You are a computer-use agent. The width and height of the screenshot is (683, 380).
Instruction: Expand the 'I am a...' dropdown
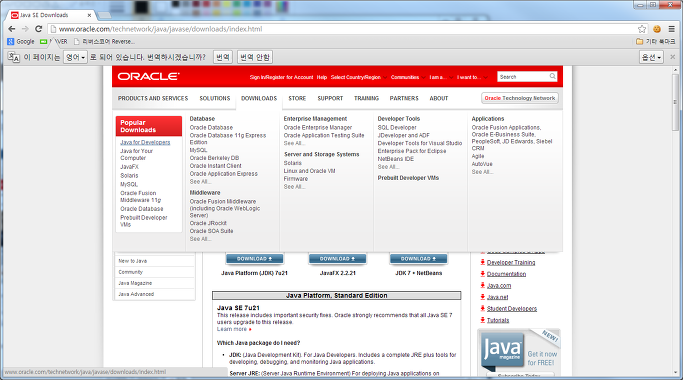[x=441, y=77]
